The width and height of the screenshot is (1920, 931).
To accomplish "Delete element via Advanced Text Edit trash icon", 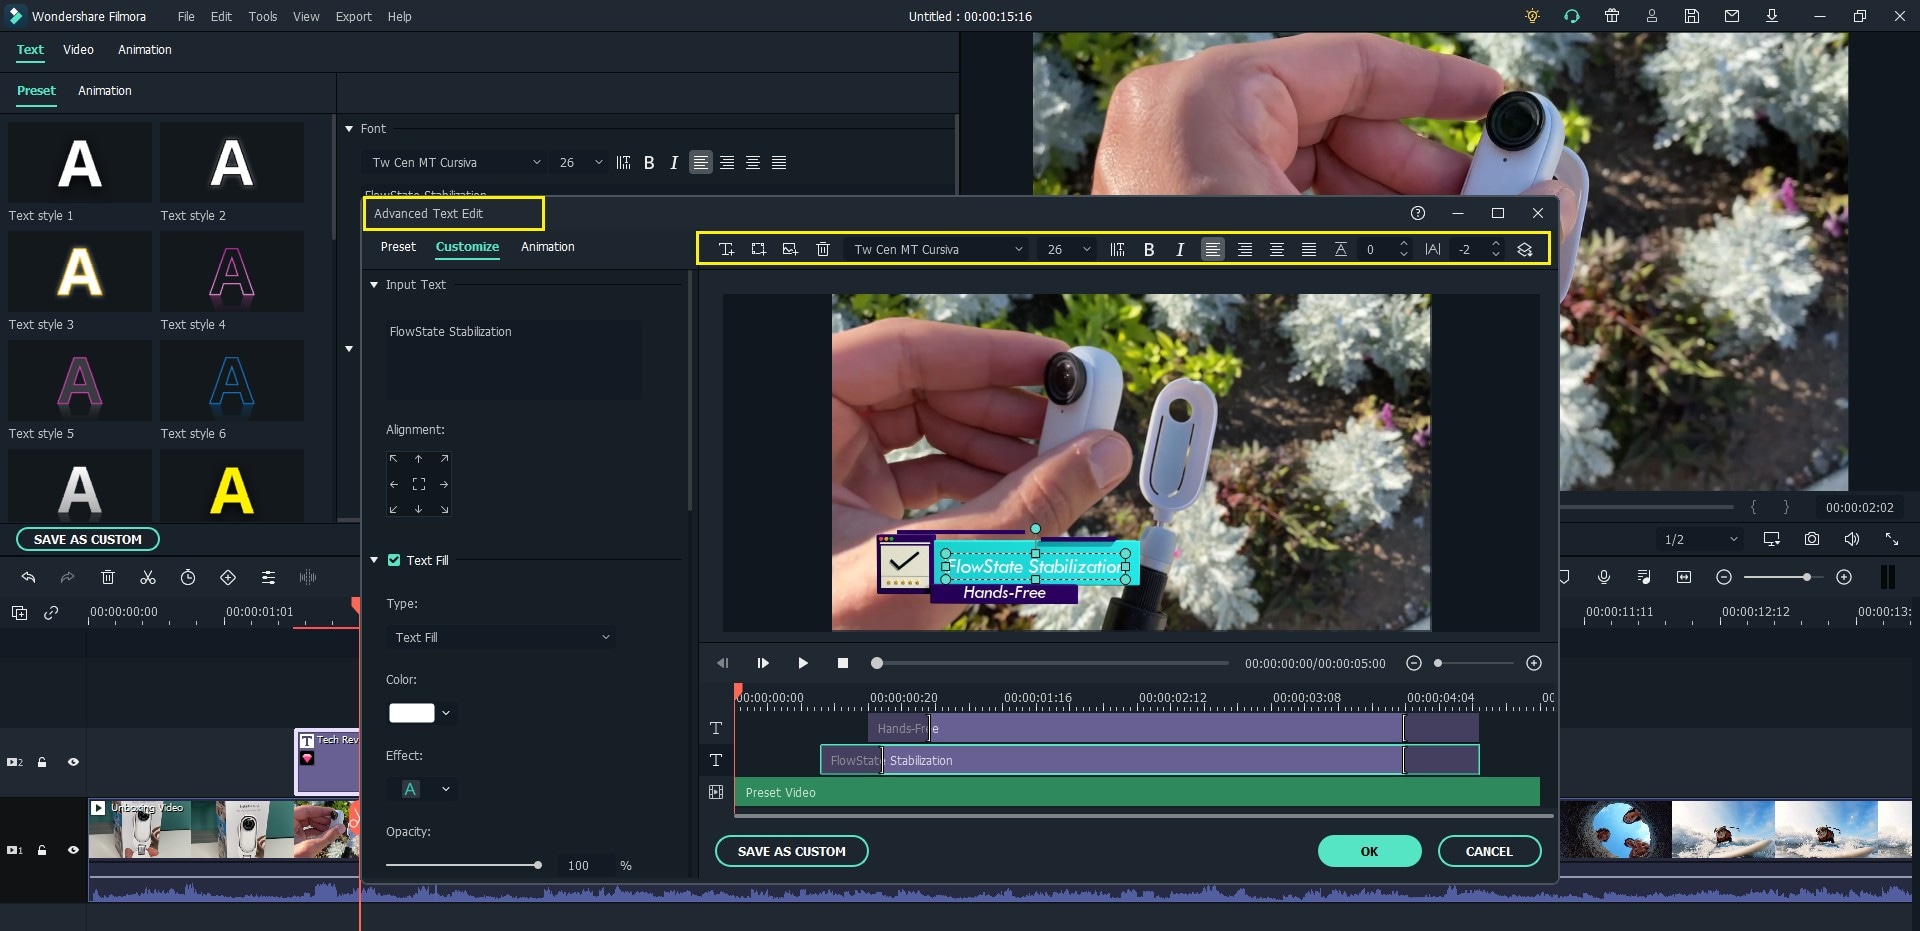I will tap(823, 249).
